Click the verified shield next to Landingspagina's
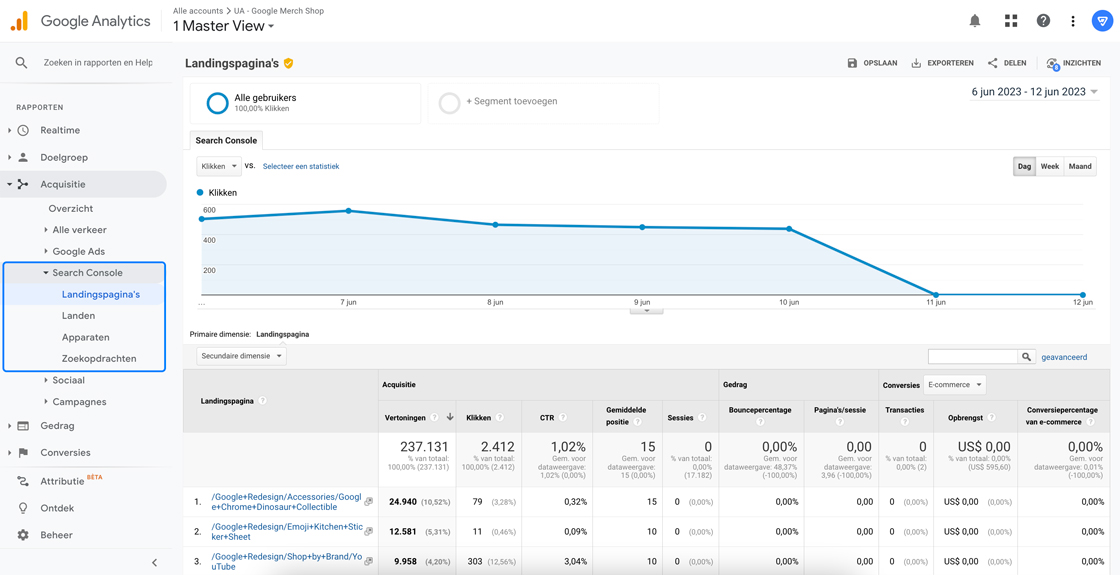This screenshot has height=575, width=1120. (289, 63)
